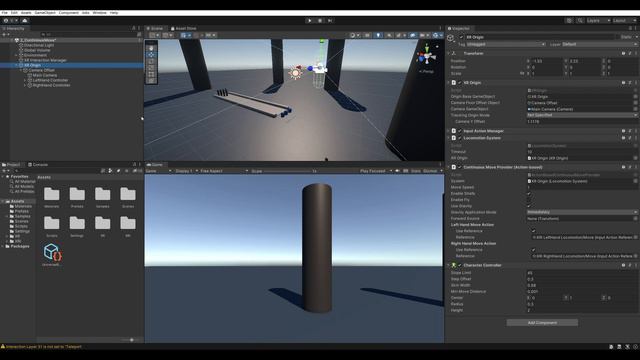Screen dimensions: 640x360
Task: Open the GameObject menu
Action: [45, 13]
